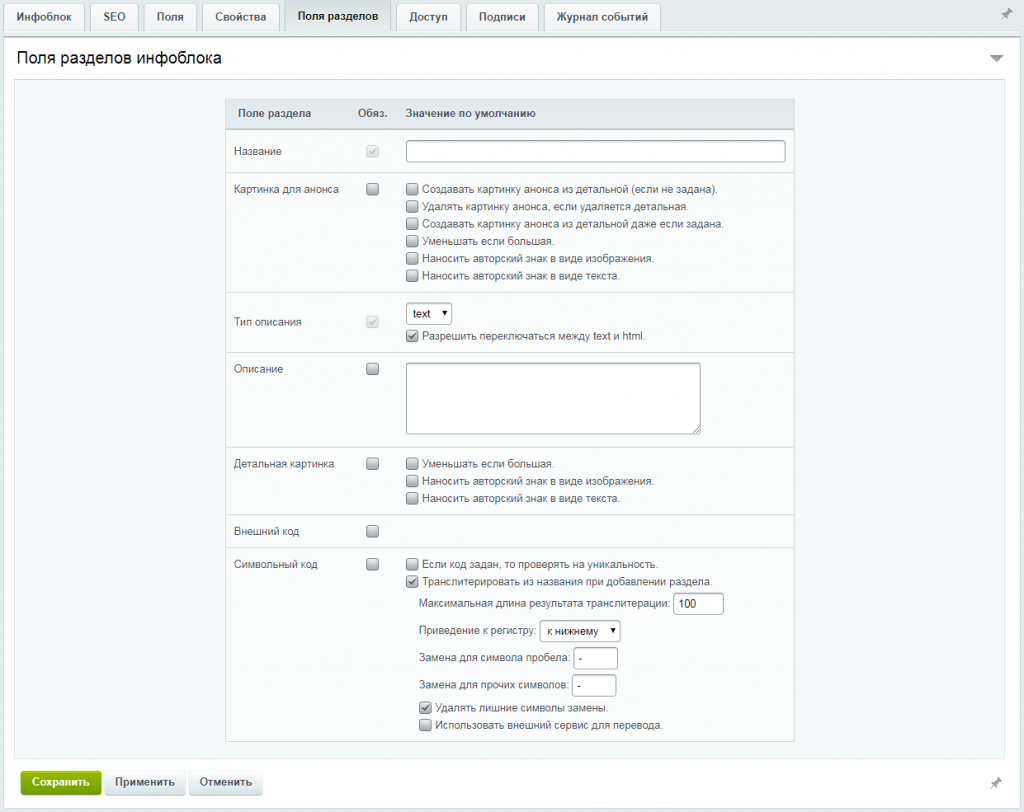This screenshot has width=1024, height=812.
Task: Click the Описание default value textarea
Action: (553, 398)
